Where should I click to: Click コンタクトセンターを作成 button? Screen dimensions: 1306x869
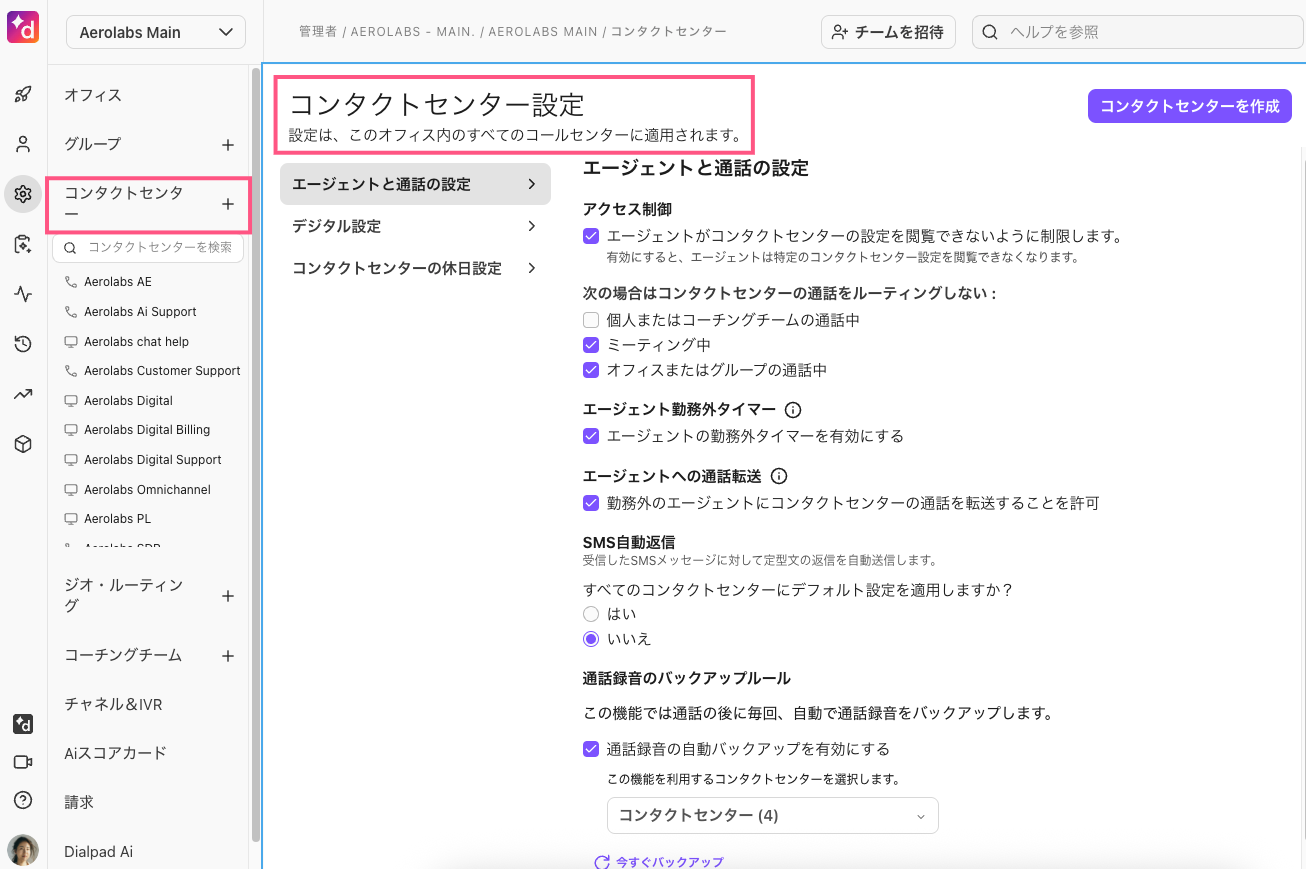click(x=1190, y=106)
